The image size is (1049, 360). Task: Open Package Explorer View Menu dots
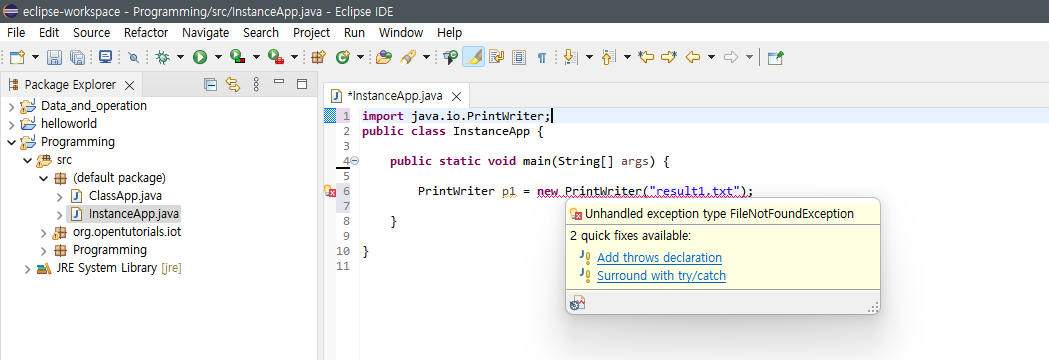pos(256,84)
